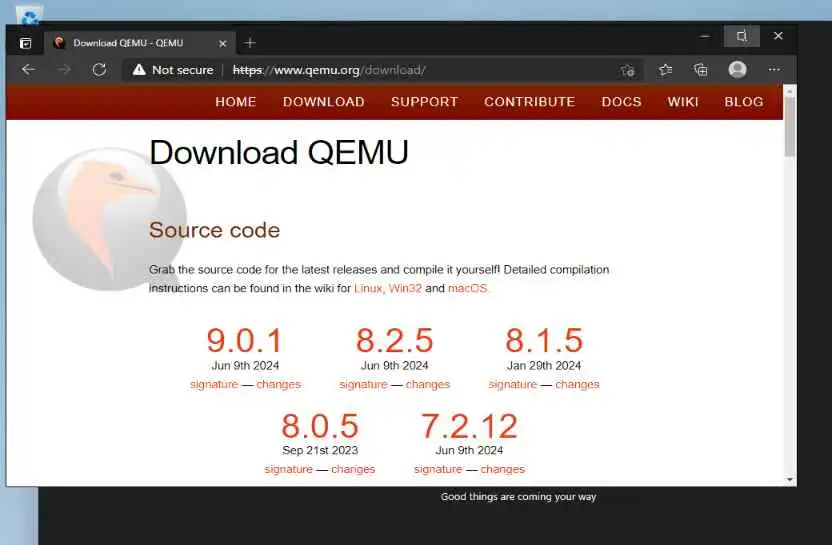Download QEMU version 9.0.1 source

click(x=245, y=340)
